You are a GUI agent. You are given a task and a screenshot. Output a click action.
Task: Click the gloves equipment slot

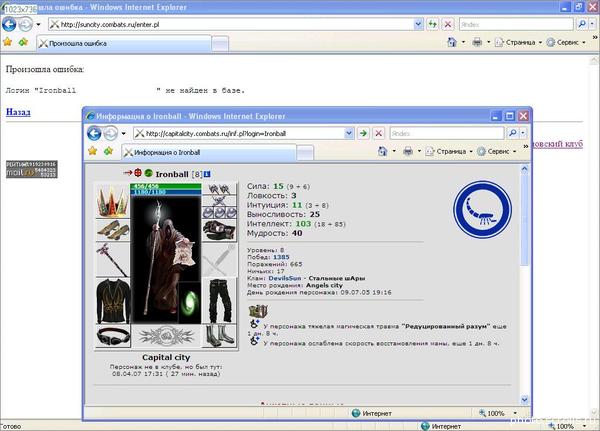[x=219, y=230]
